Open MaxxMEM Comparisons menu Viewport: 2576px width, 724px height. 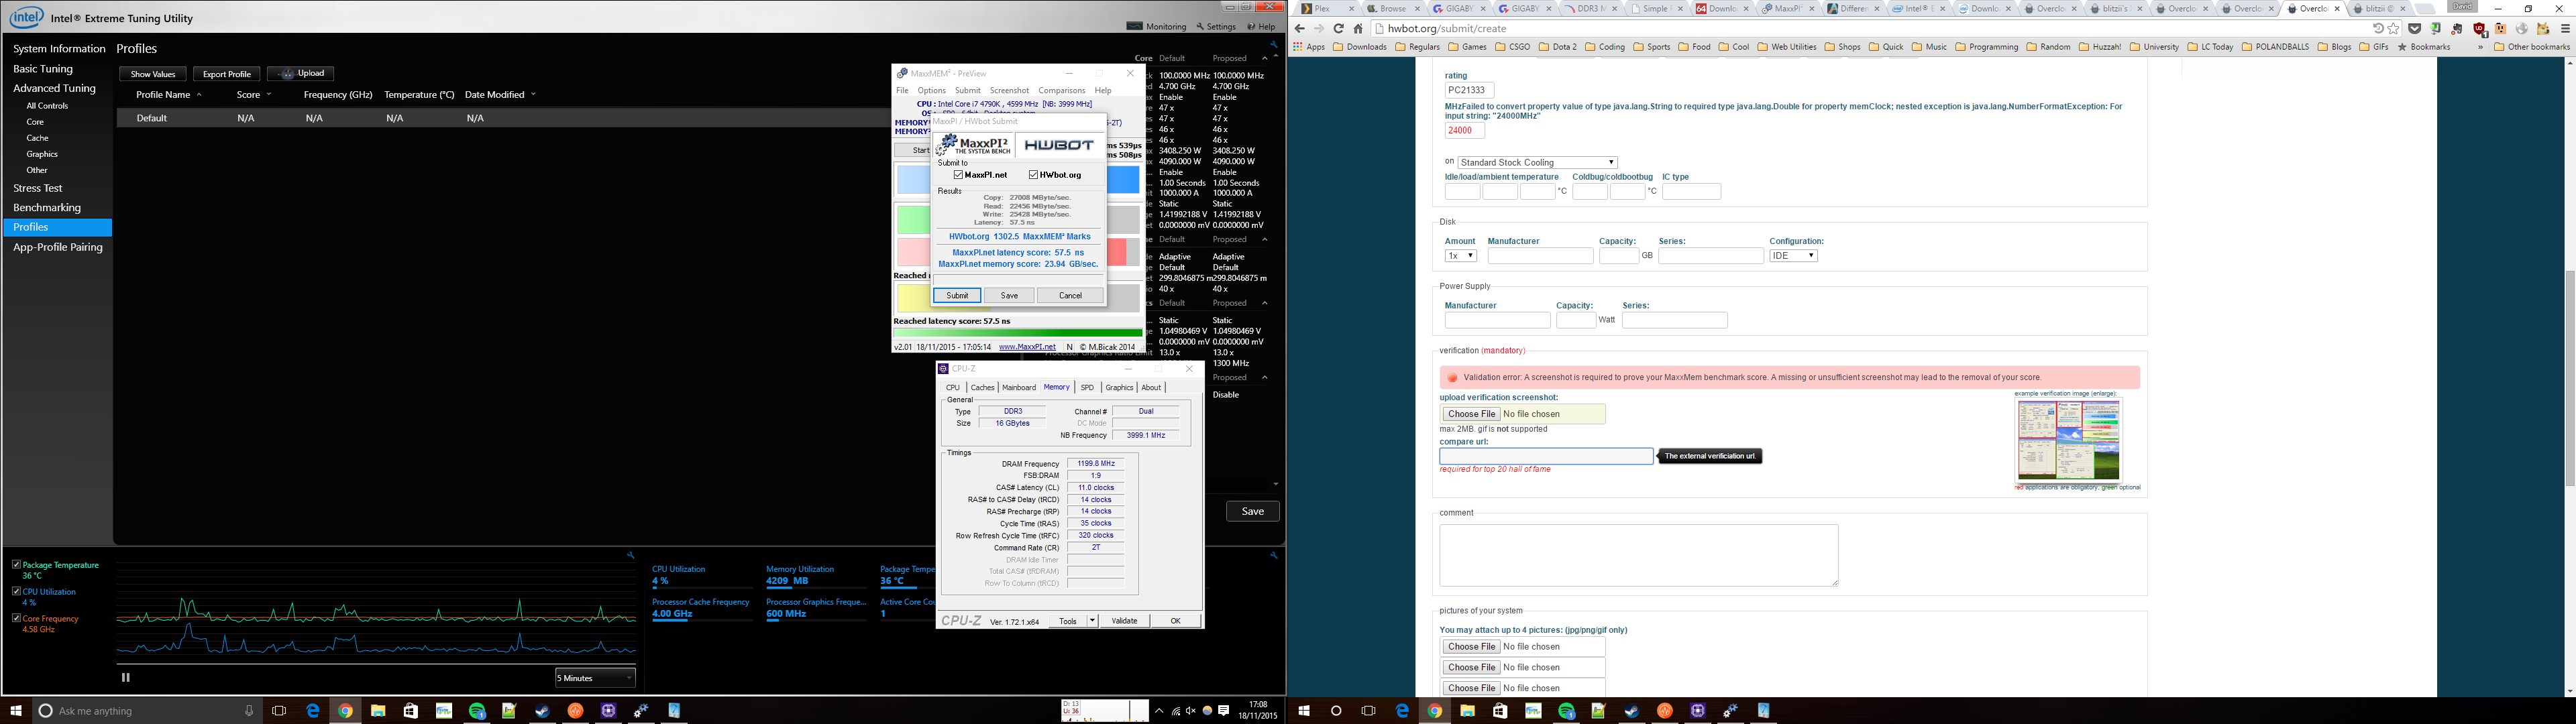point(1062,90)
